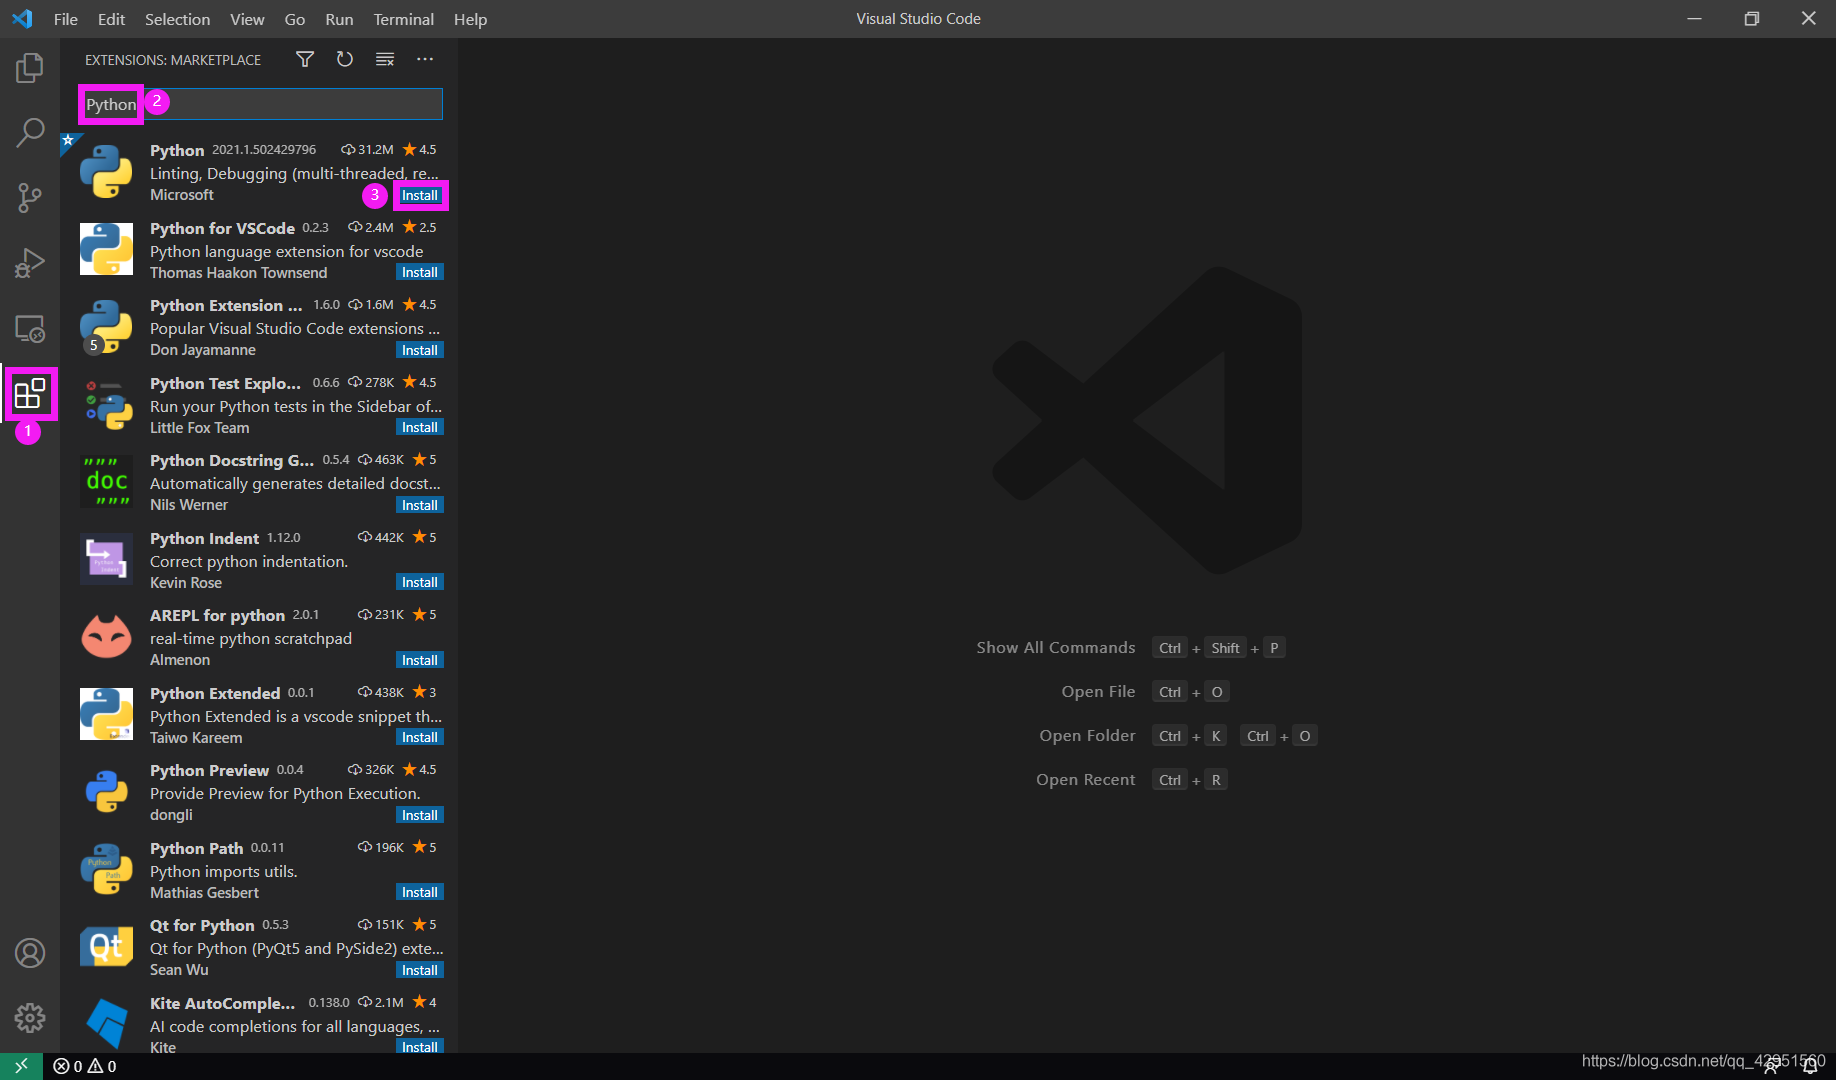The height and width of the screenshot is (1080, 1836).
Task: Install Python for VSCode extension
Action: [420, 273]
